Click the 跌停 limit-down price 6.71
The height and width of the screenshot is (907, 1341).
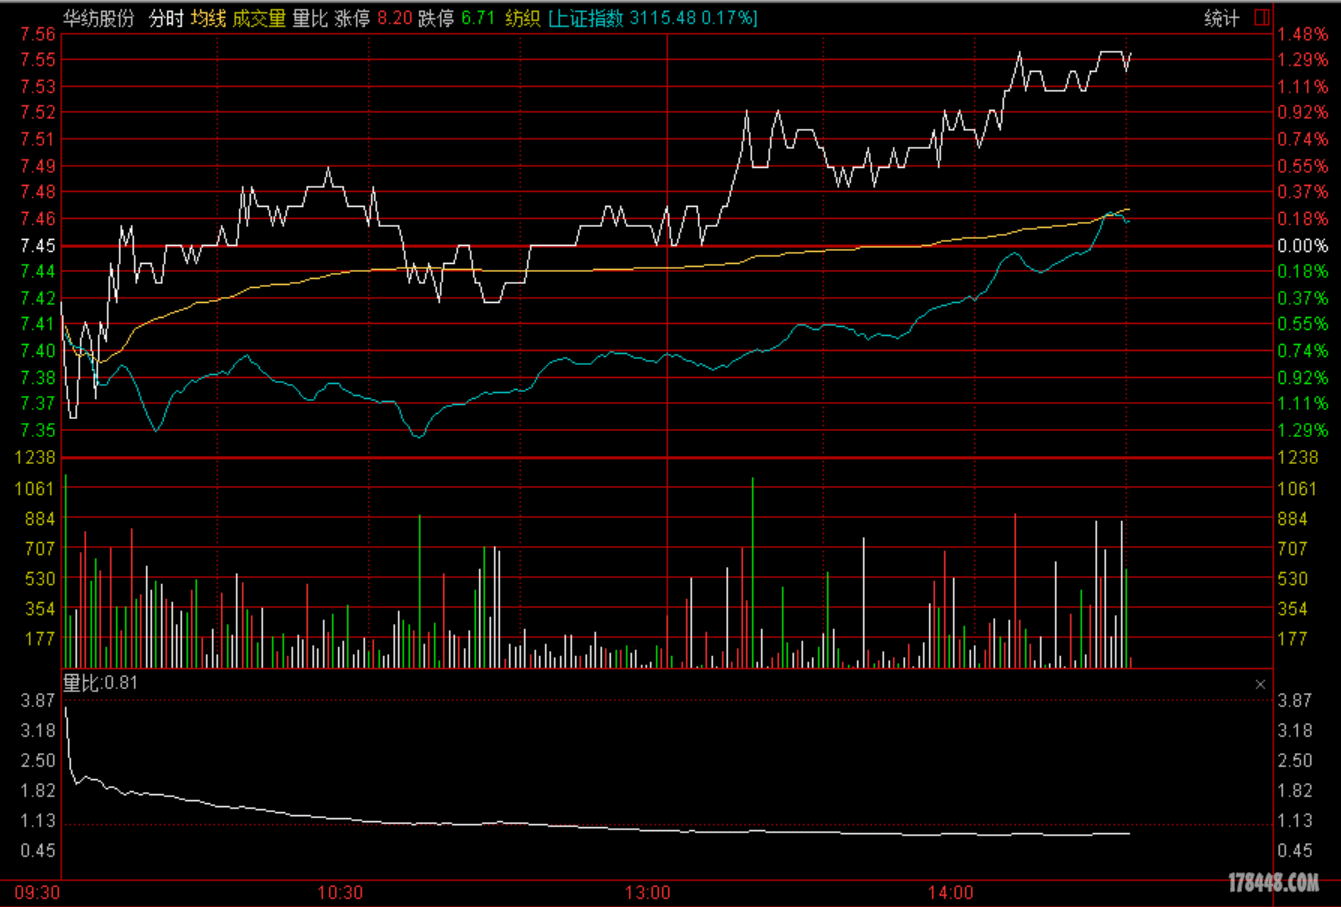pos(478,18)
